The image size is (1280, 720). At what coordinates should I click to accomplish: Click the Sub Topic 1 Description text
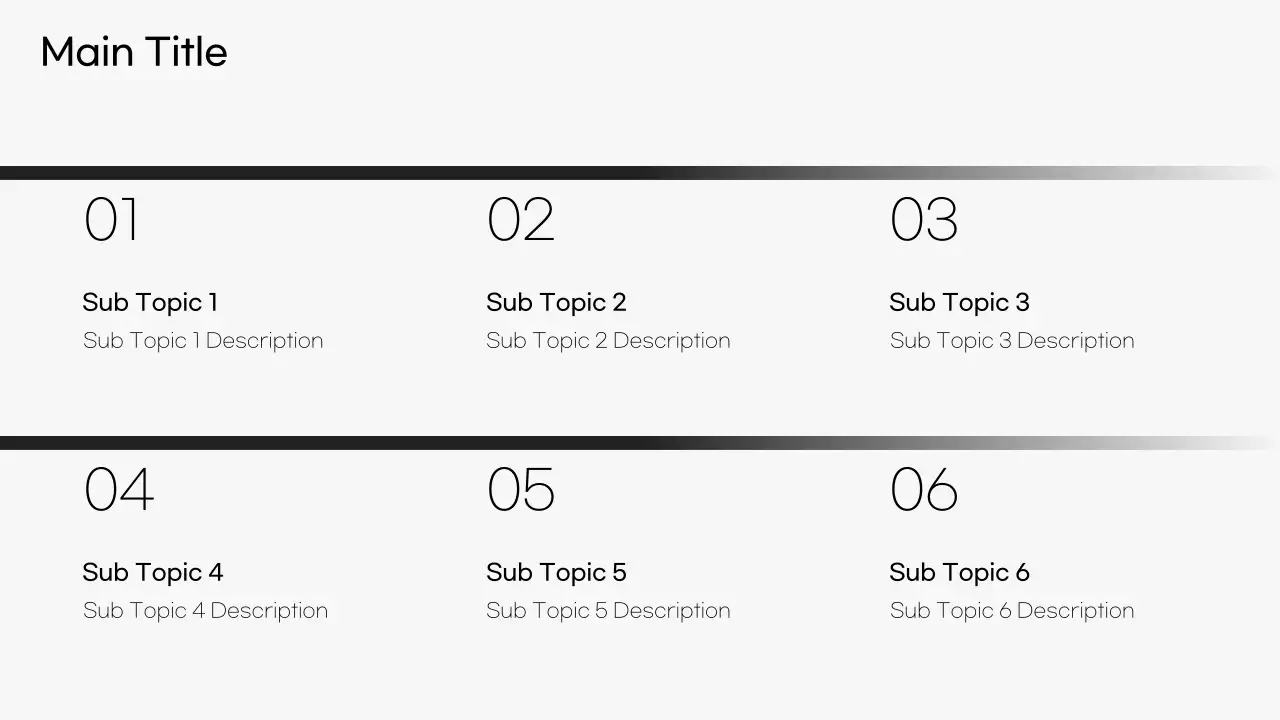click(203, 341)
